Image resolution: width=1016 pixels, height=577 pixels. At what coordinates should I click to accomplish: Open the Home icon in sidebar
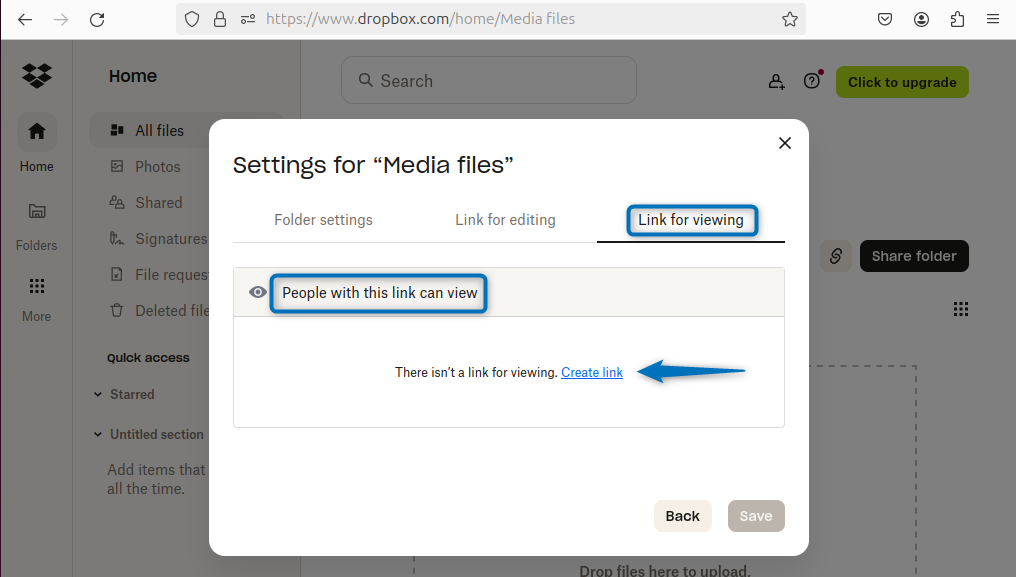(37, 132)
